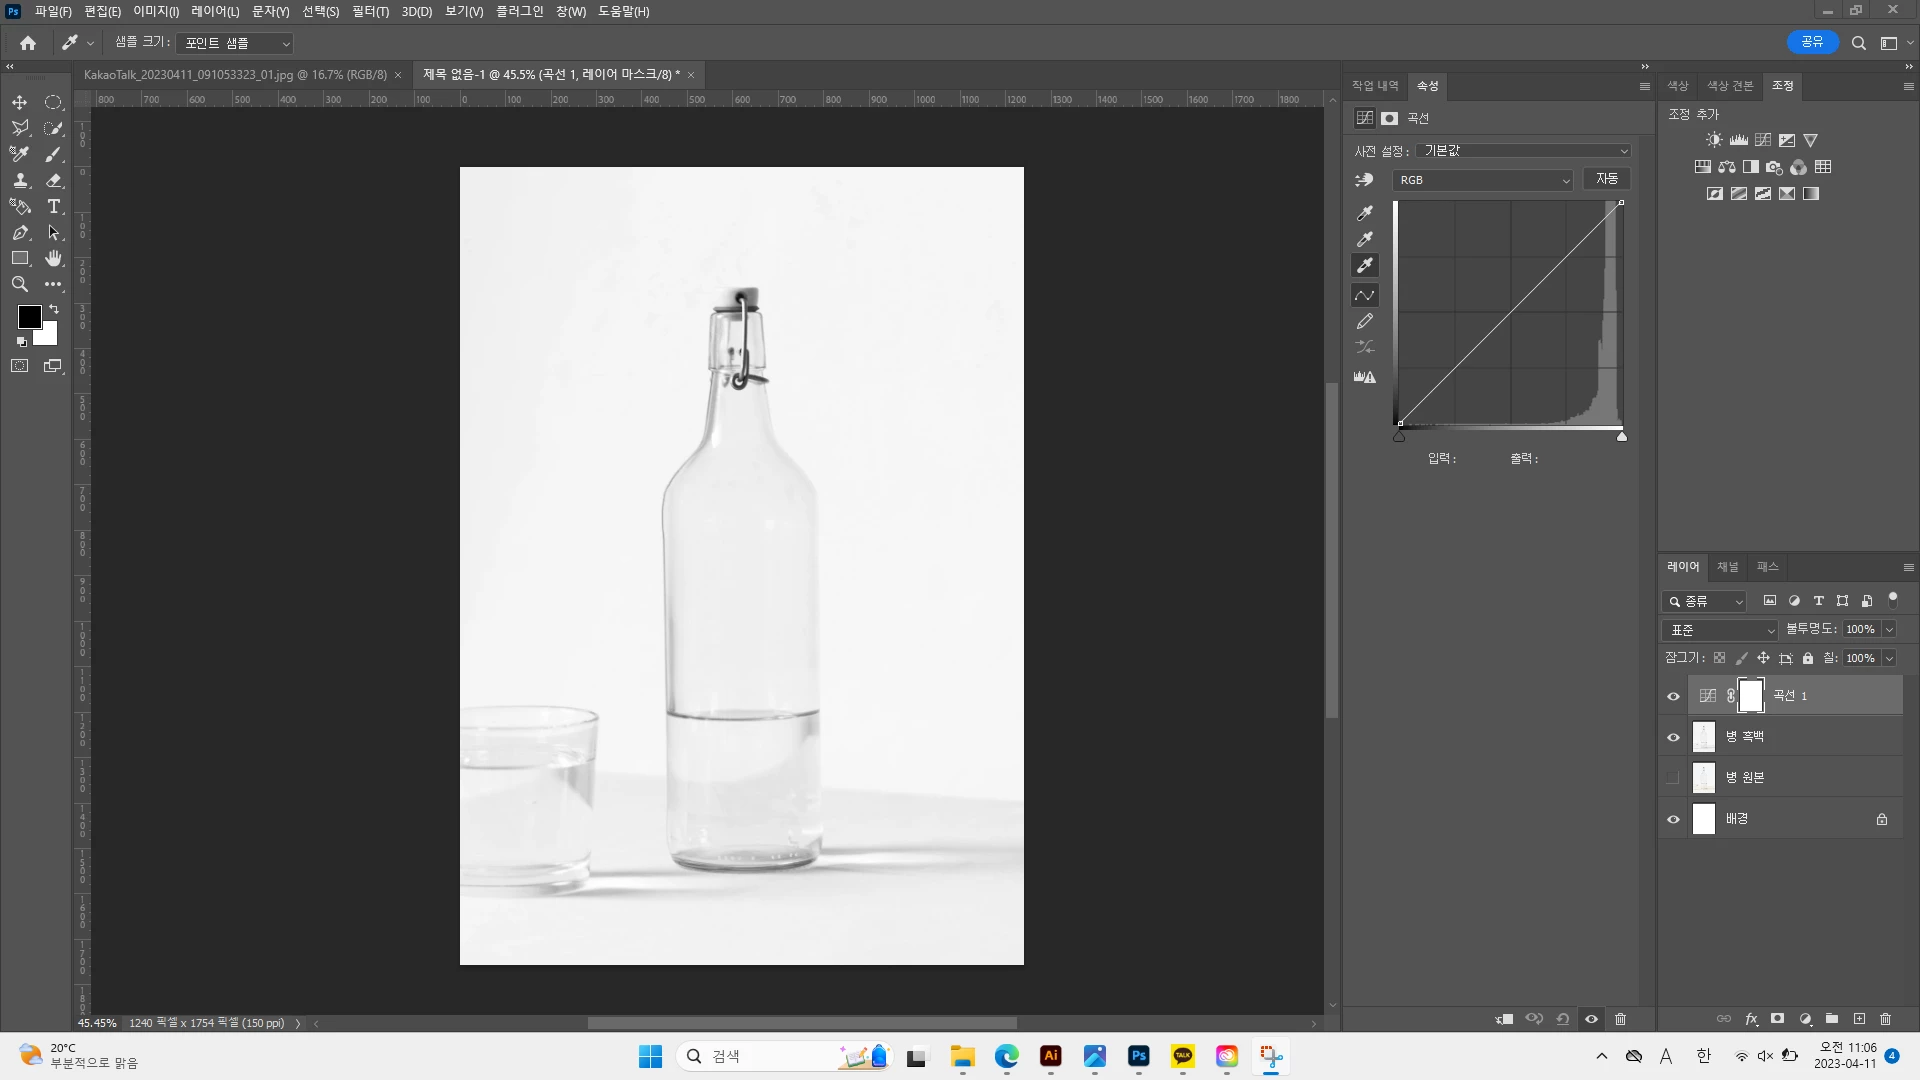The width and height of the screenshot is (1920, 1080).
Task: Click the foreground black color swatch
Action: pos(28,317)
